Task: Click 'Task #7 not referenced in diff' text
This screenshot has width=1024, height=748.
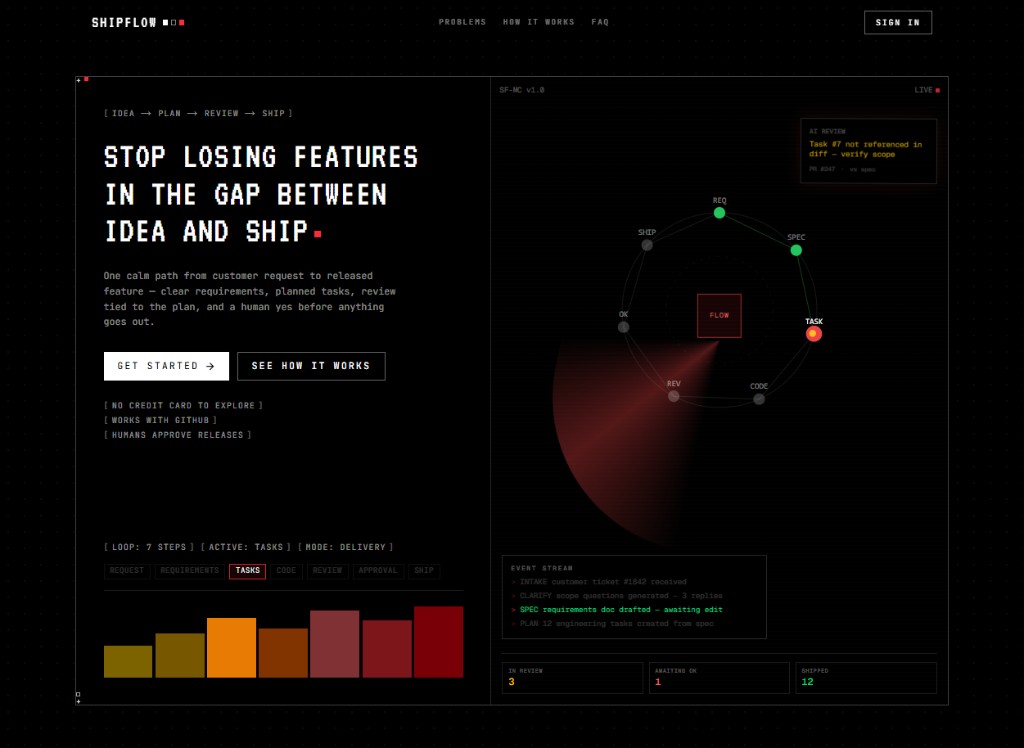Action: coord(865,150)
